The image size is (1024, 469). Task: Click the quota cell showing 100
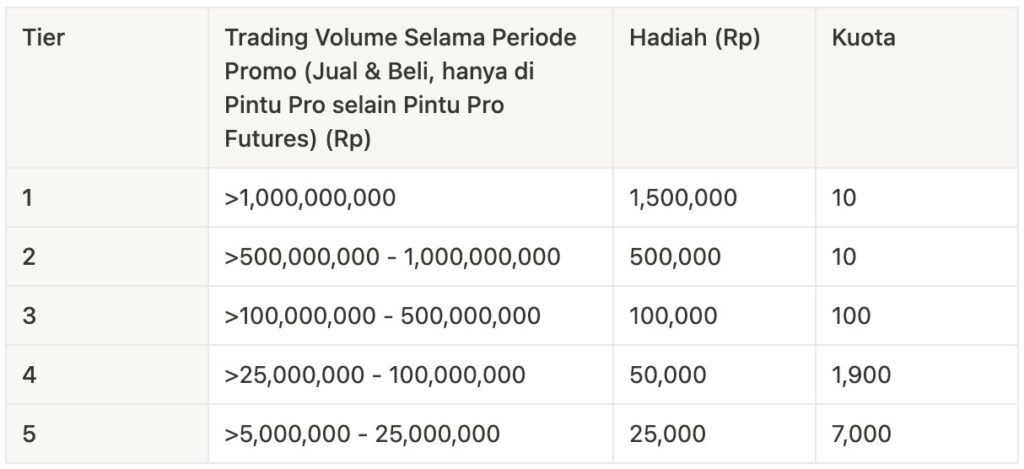851,316
